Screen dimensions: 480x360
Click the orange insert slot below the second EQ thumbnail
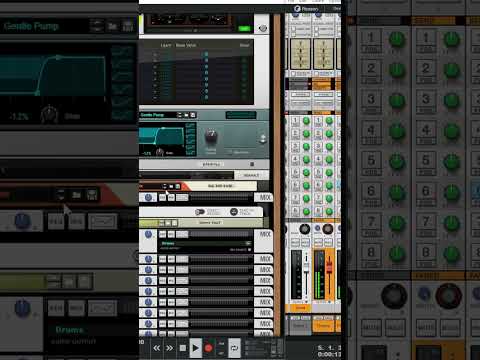323,85
